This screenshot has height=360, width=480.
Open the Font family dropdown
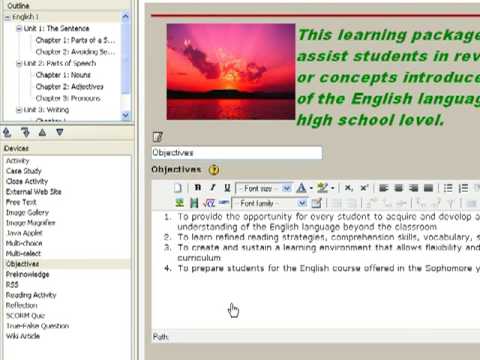pos(270,203)
